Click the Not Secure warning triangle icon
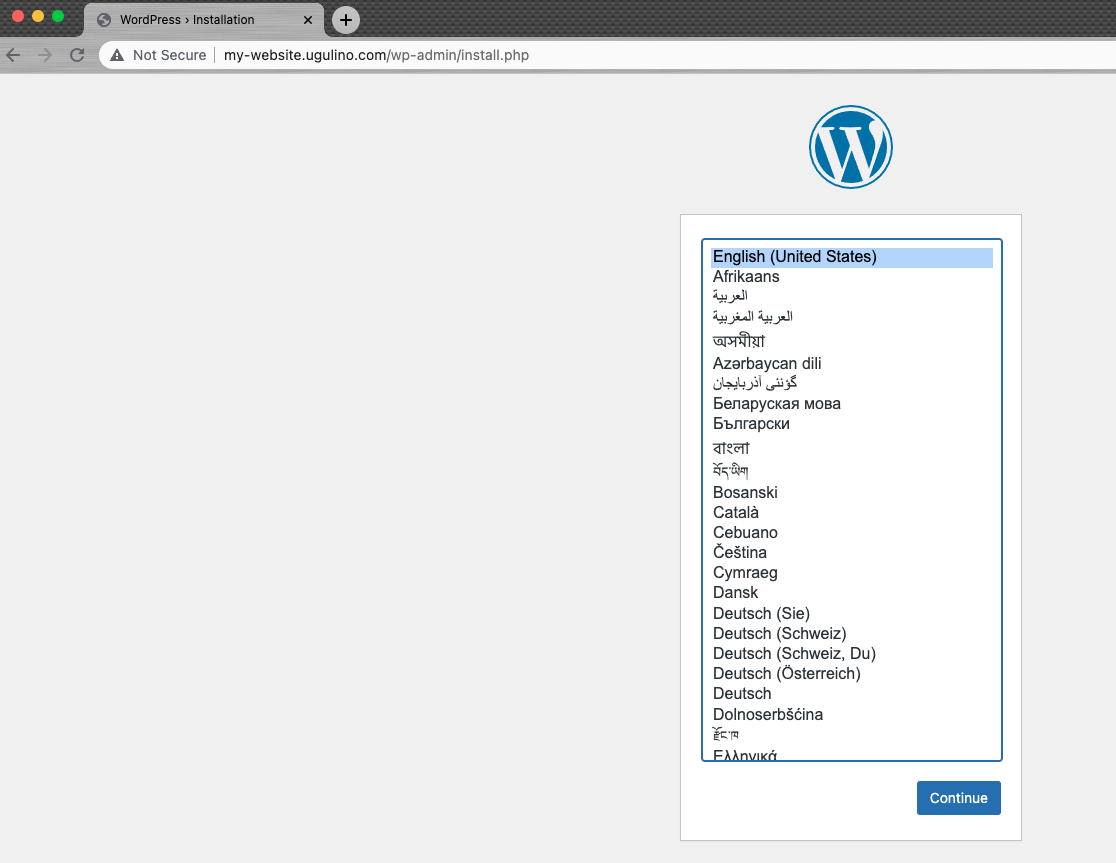Screen dimensions: 1116x863 (117, 55)
